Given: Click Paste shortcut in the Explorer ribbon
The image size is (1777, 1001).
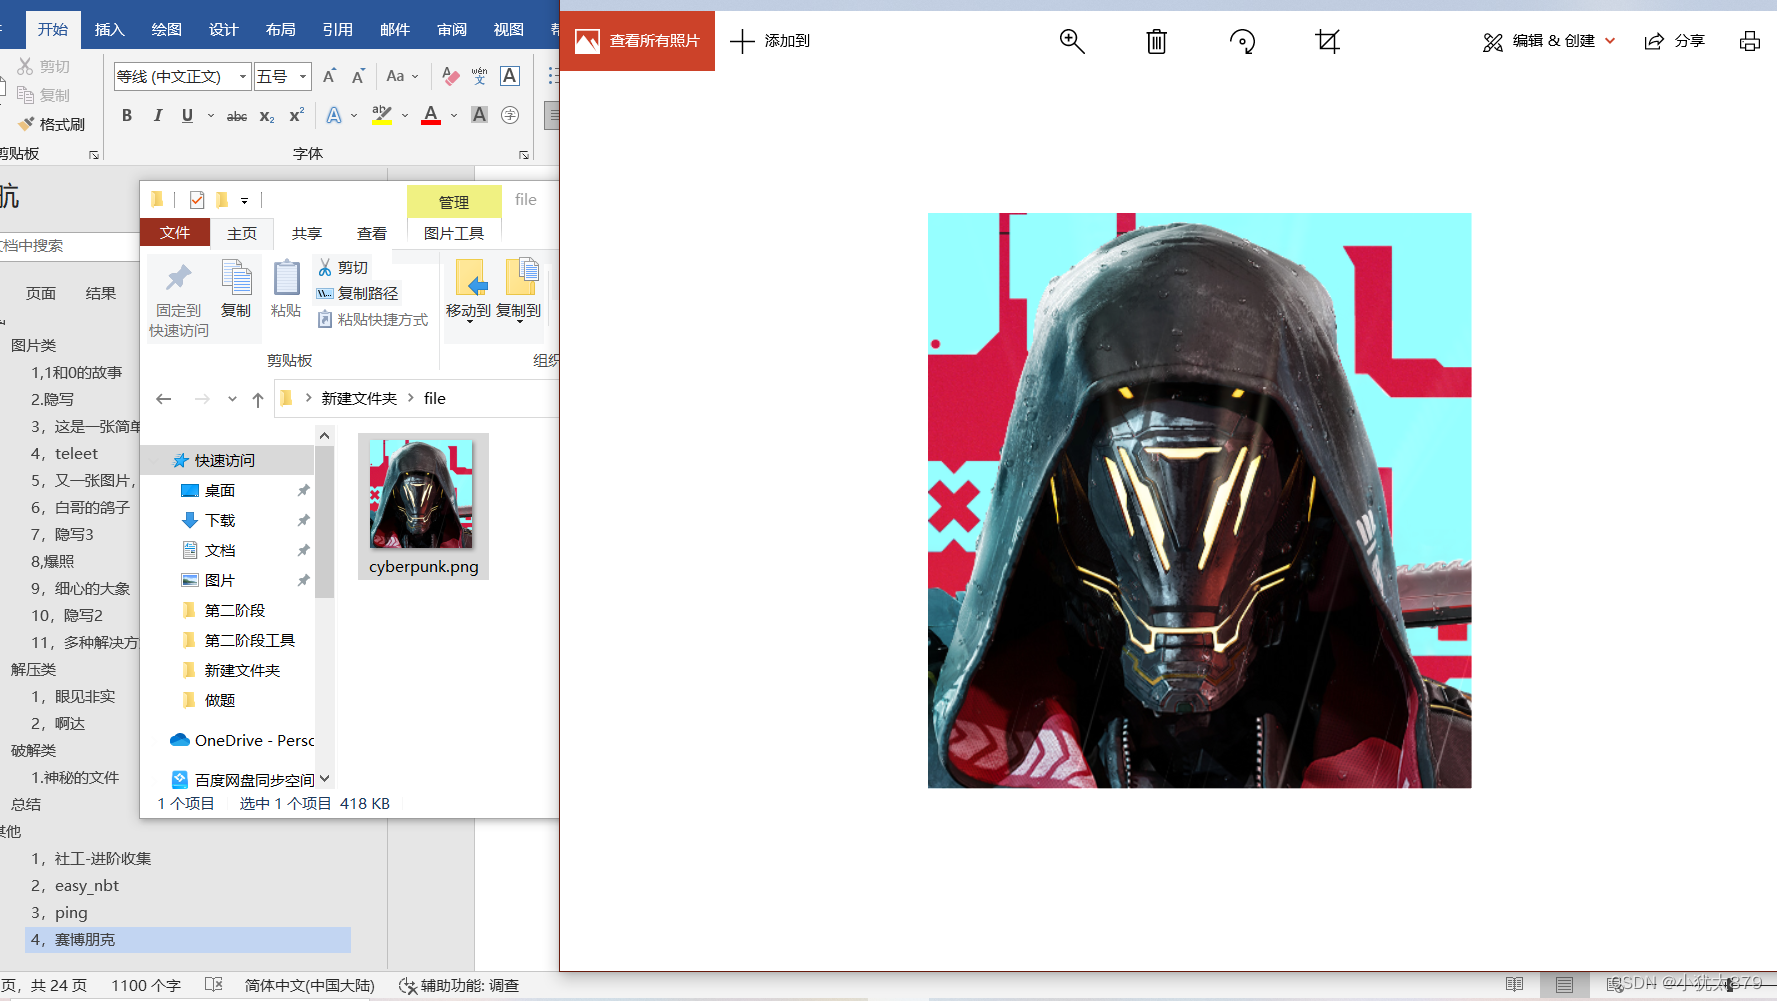Looking at the screenshot, I should click(373, 319).
